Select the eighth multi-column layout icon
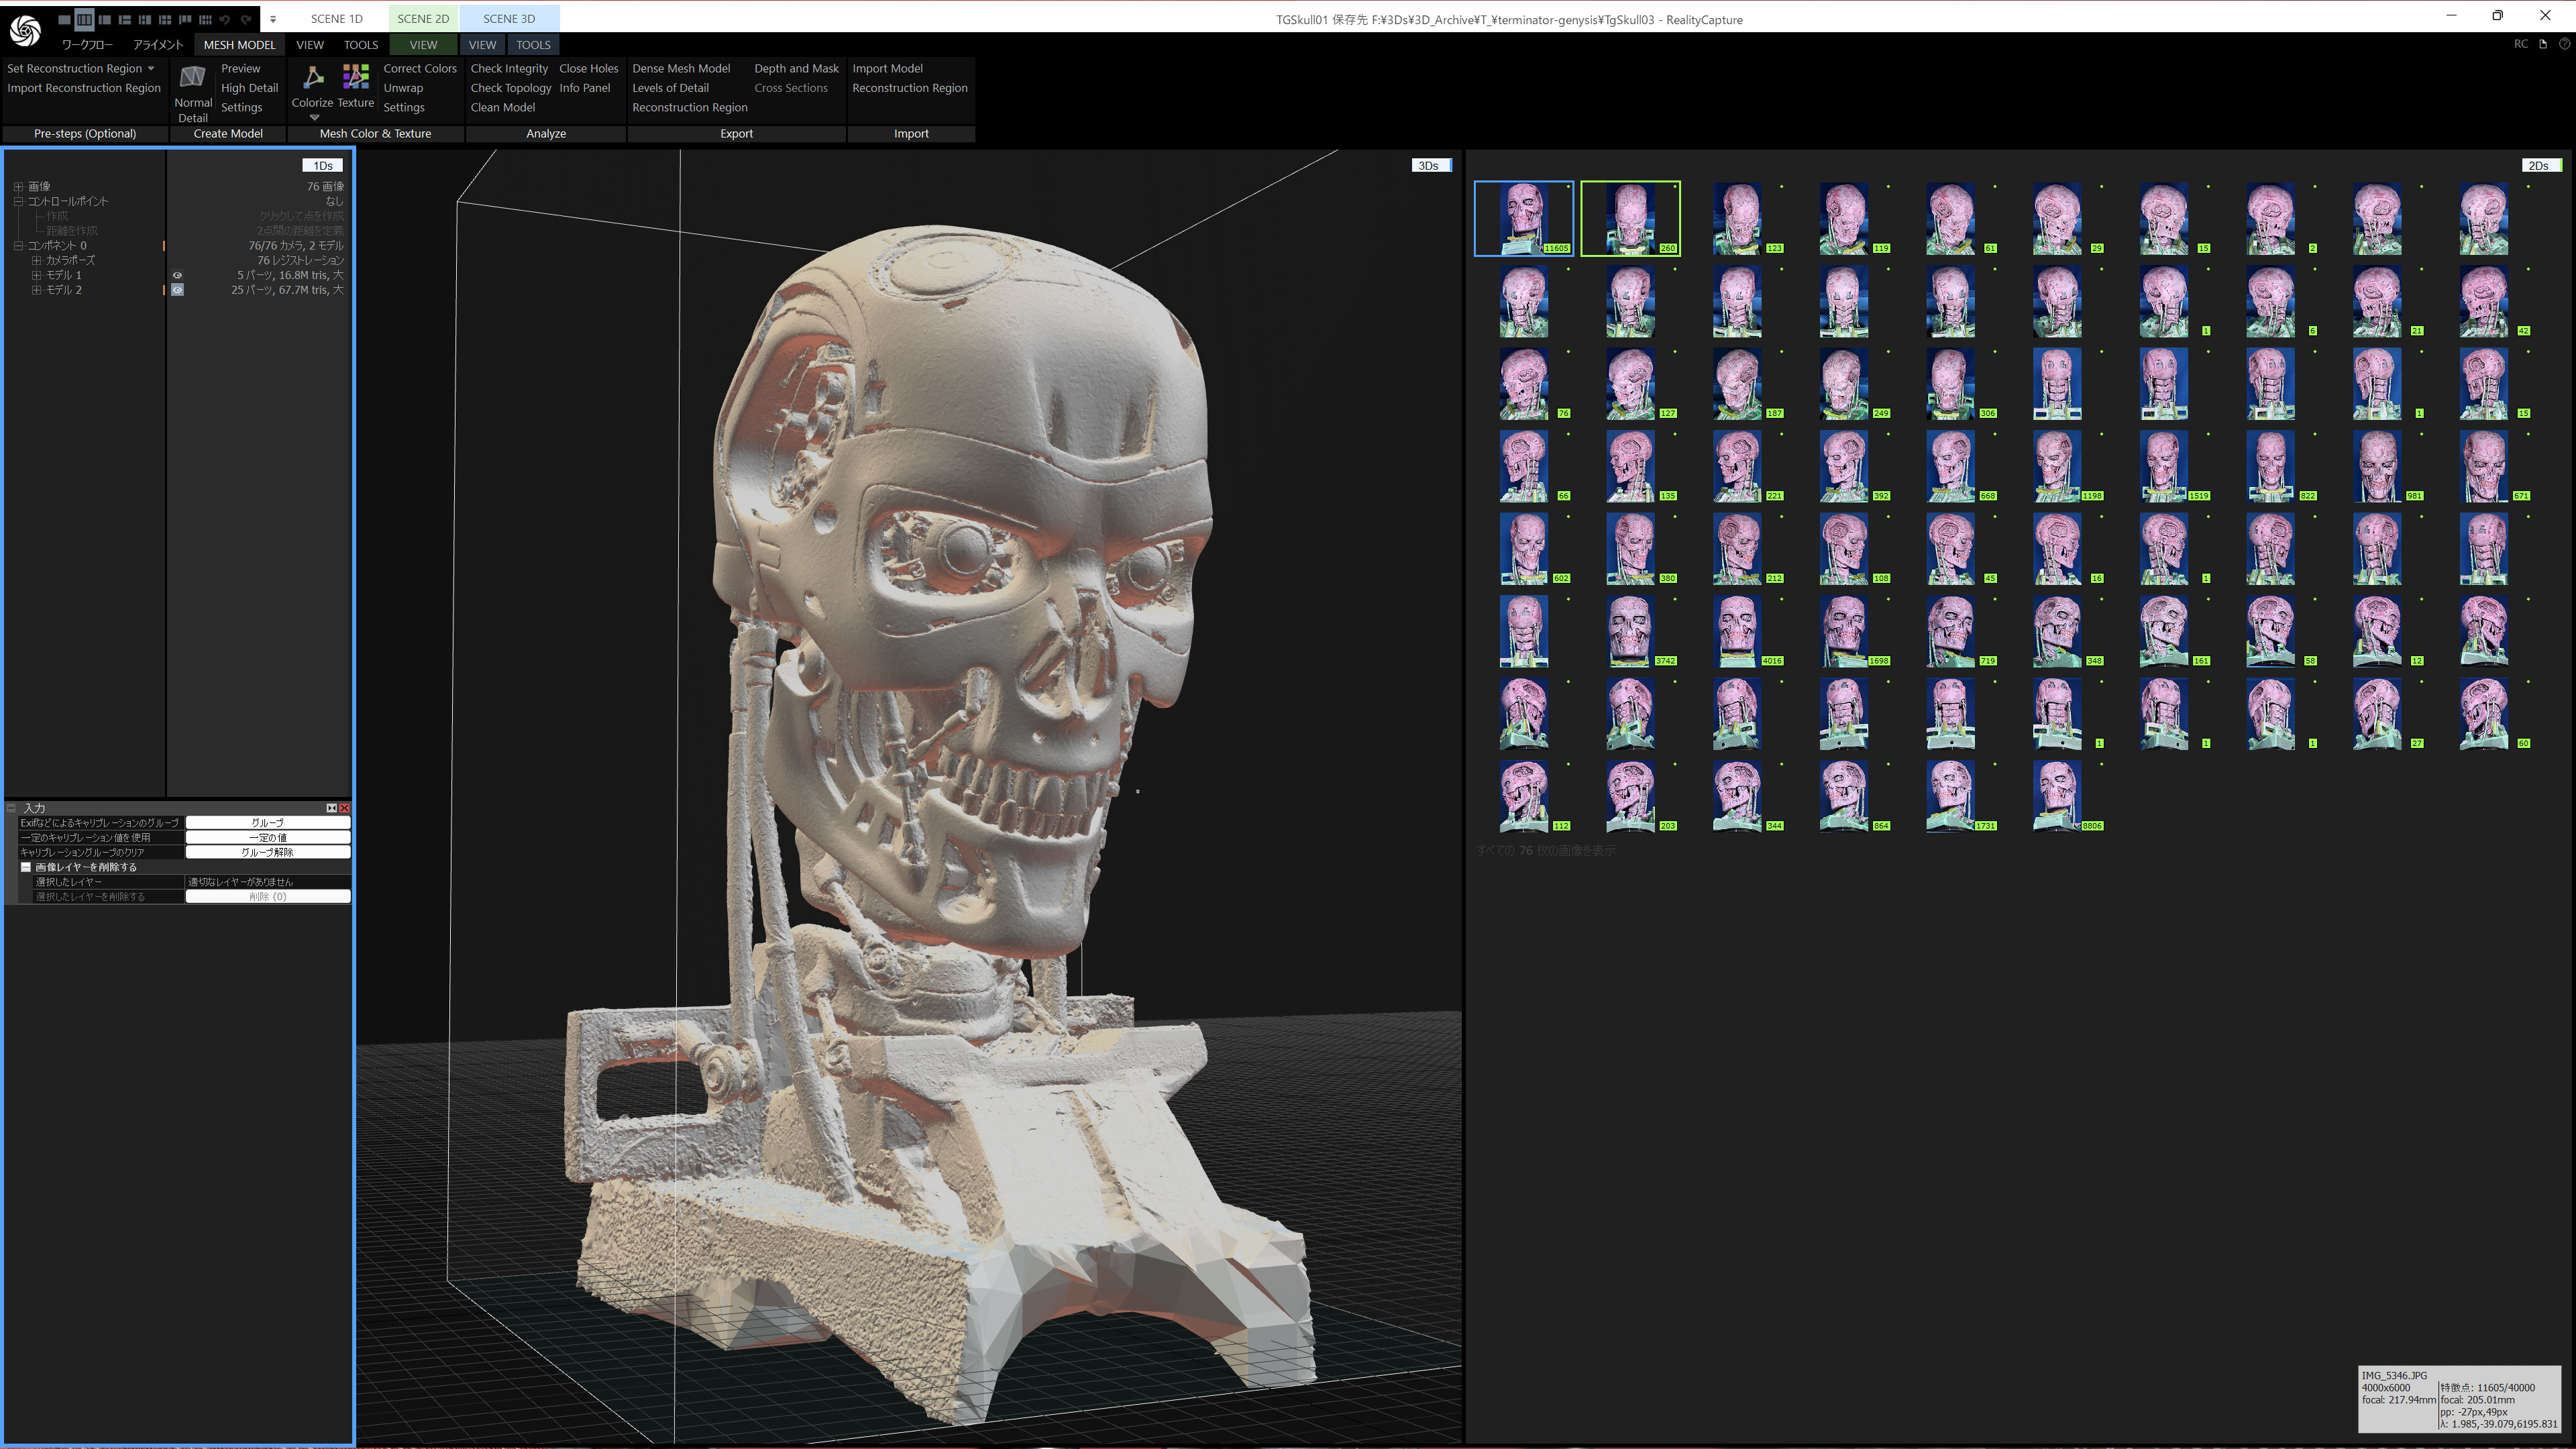2576x1449 pixels. point(205,19)
